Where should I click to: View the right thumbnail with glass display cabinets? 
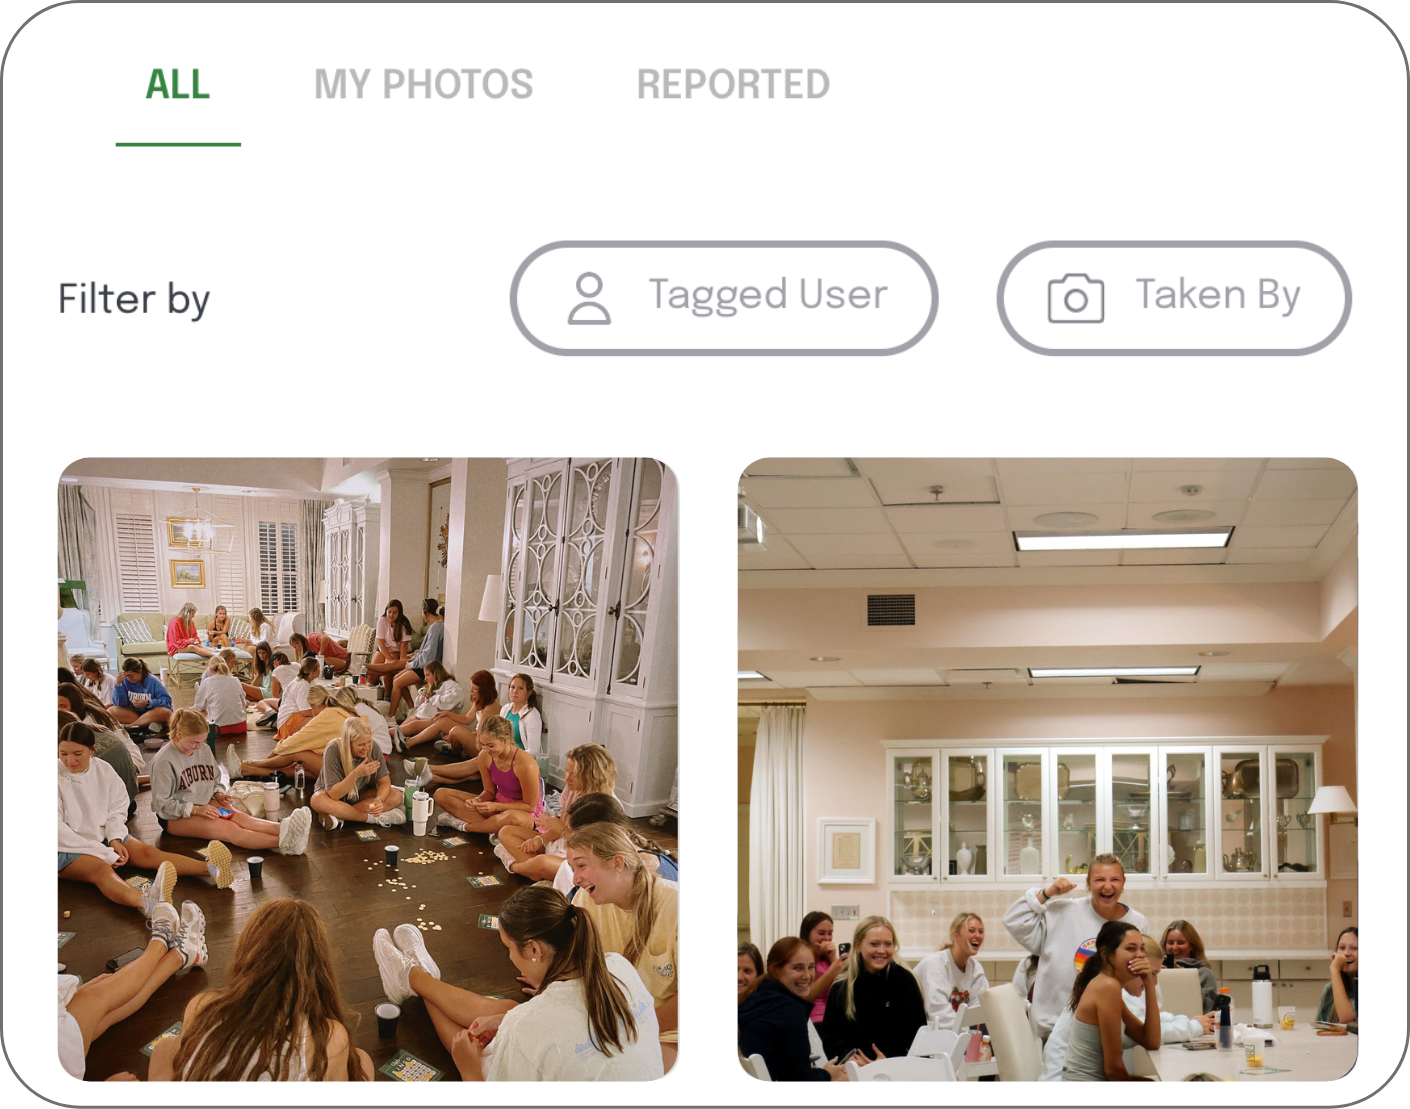pyautogui.click(x=1048, y=769)
